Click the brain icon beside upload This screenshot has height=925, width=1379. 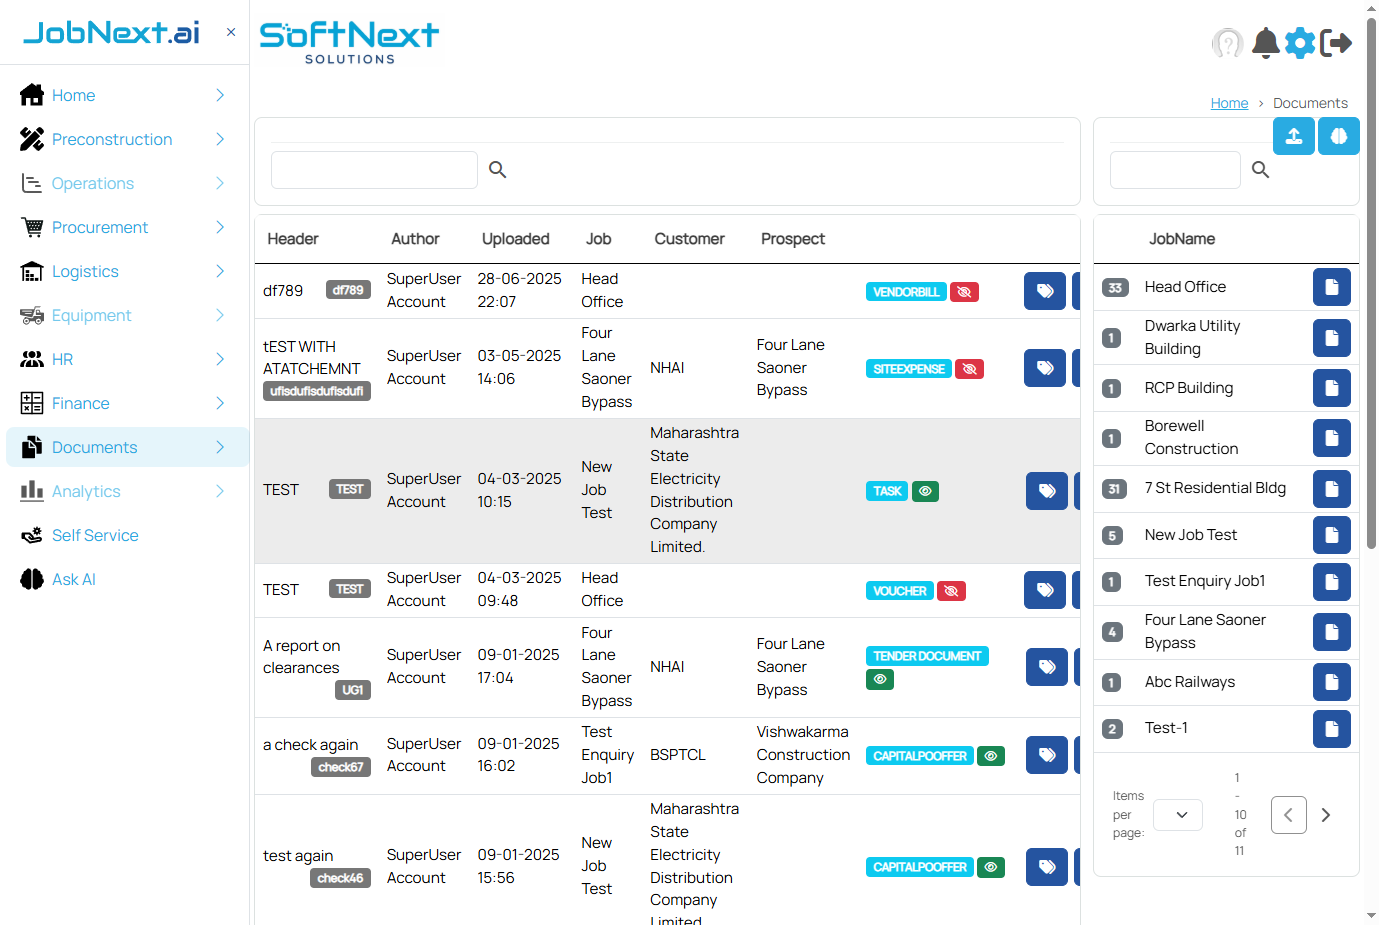coord(1338,136)
